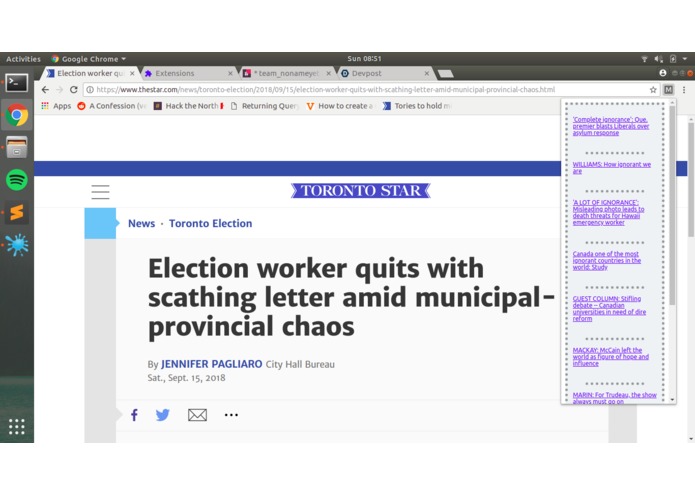Open 'MARIN: For Trudeau, the show' link

pos(614,398)
